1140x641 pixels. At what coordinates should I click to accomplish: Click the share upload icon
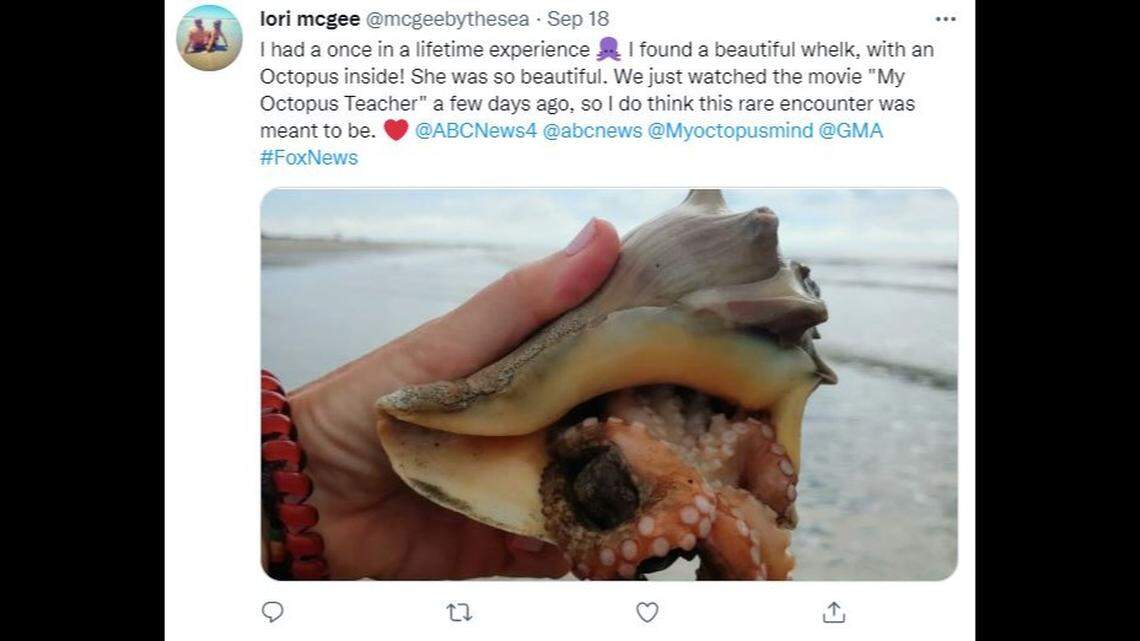[834, 611]
